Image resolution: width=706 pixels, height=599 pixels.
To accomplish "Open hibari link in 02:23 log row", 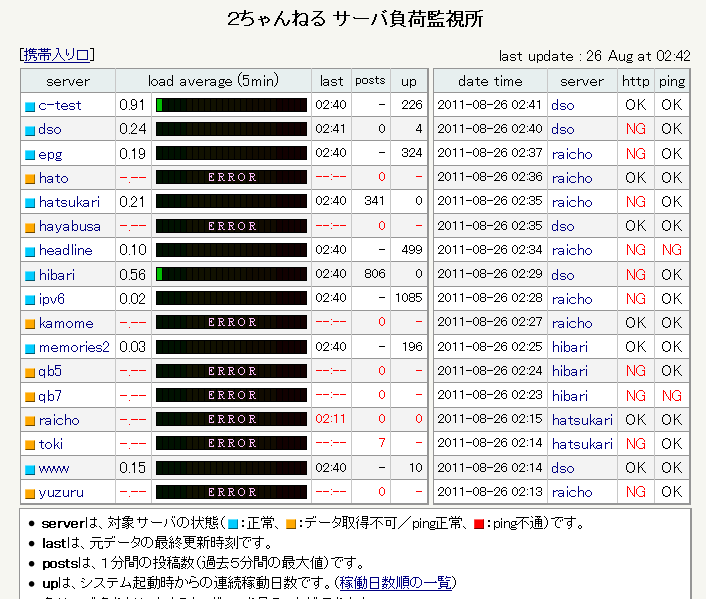I will pos(570,396).
